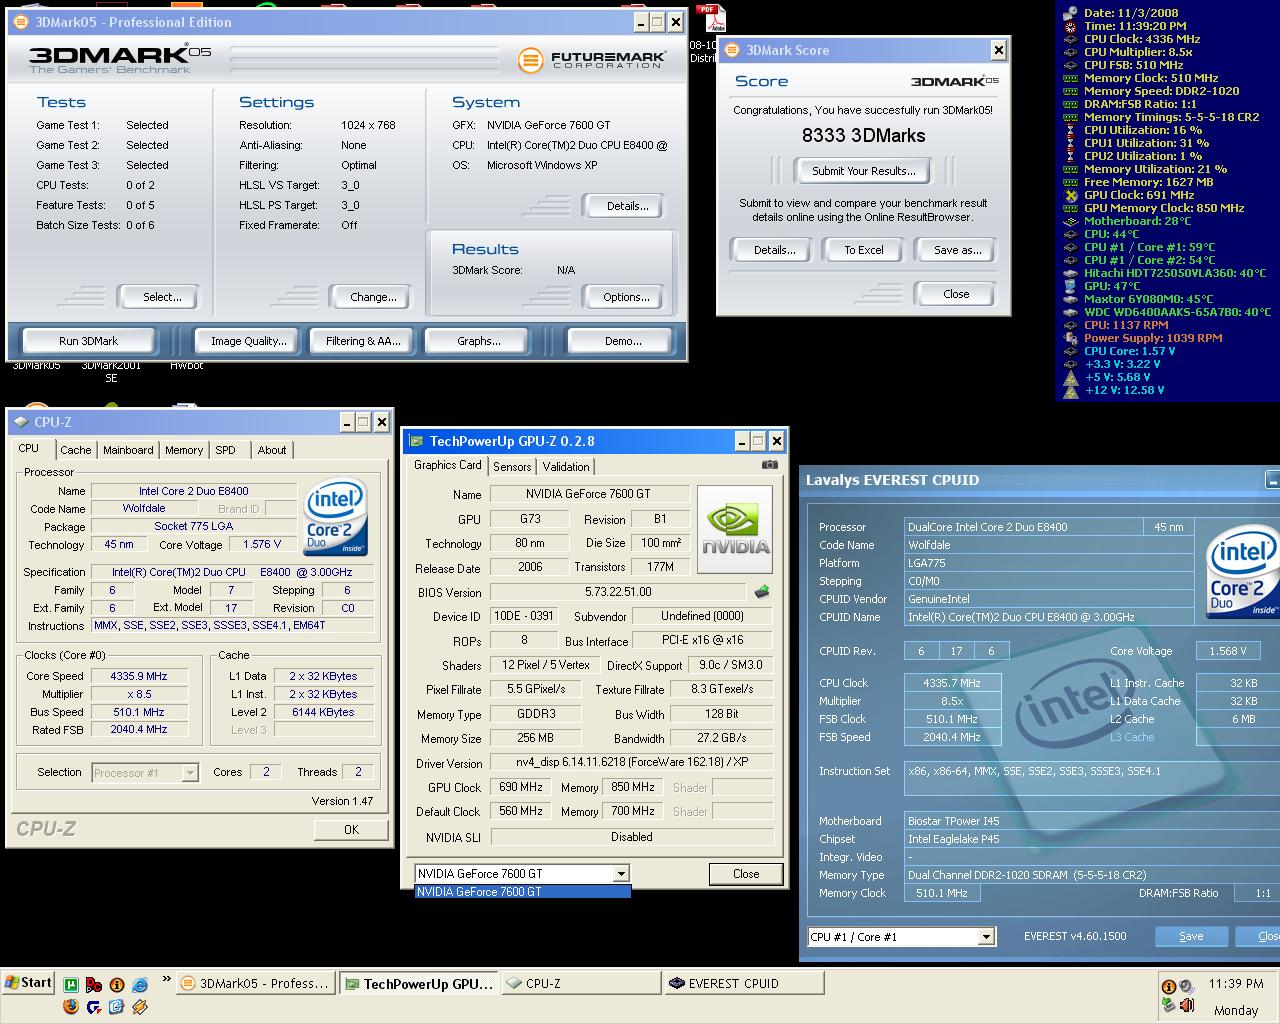Switch to CPU-Z taskbar button
The image size is (1280, 1024).
pos(580,984)
